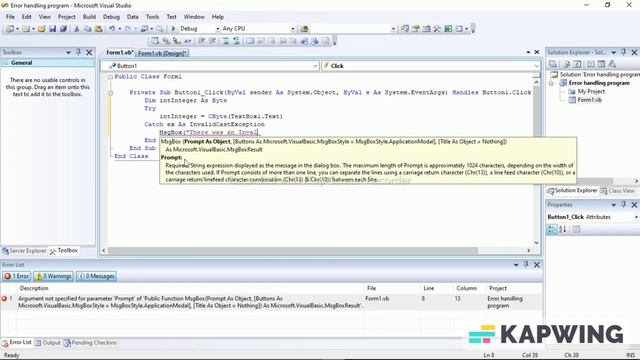640x360 pixels.
Task: Open the Toolbox using the hammer-wrench toolbar icon
Action: tap(437, 29)
